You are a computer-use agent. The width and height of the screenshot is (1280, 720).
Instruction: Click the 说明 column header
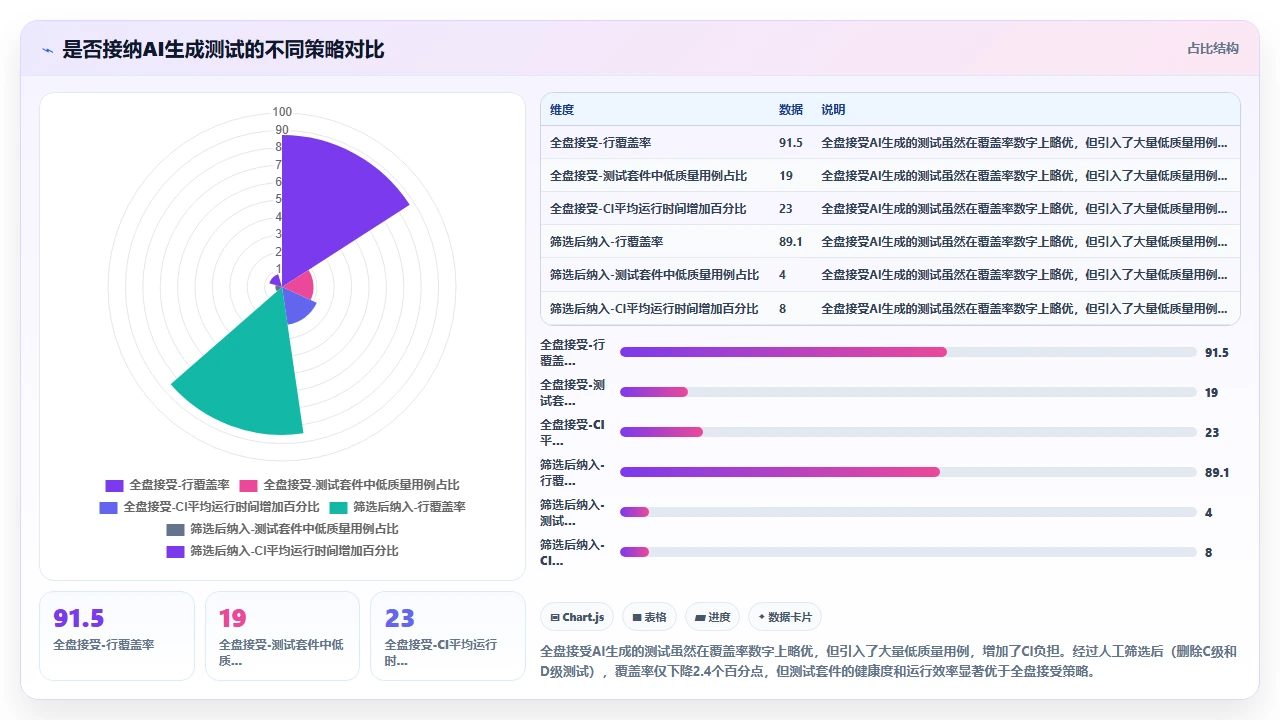coord(833,110)
